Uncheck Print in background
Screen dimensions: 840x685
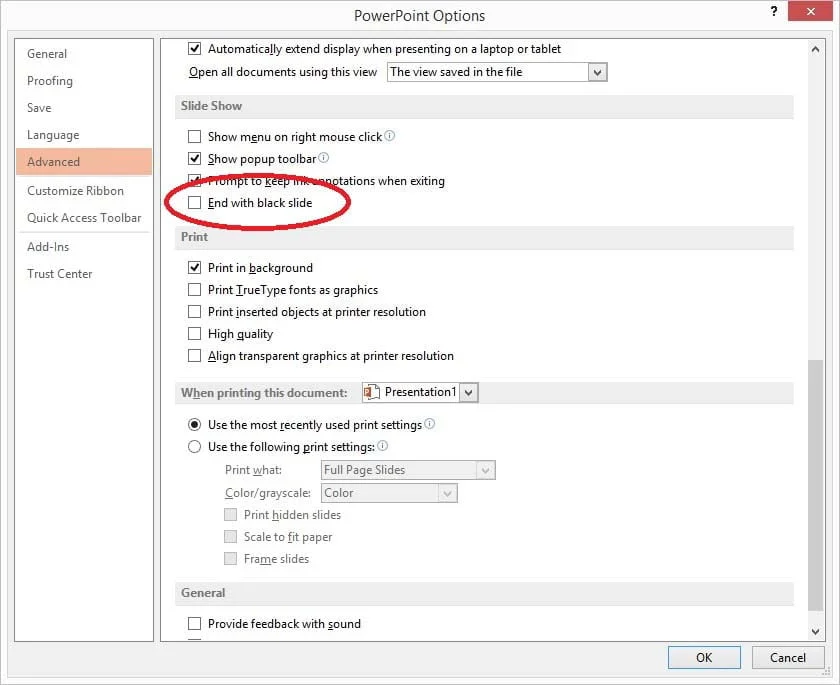click(x=195, y=268)
